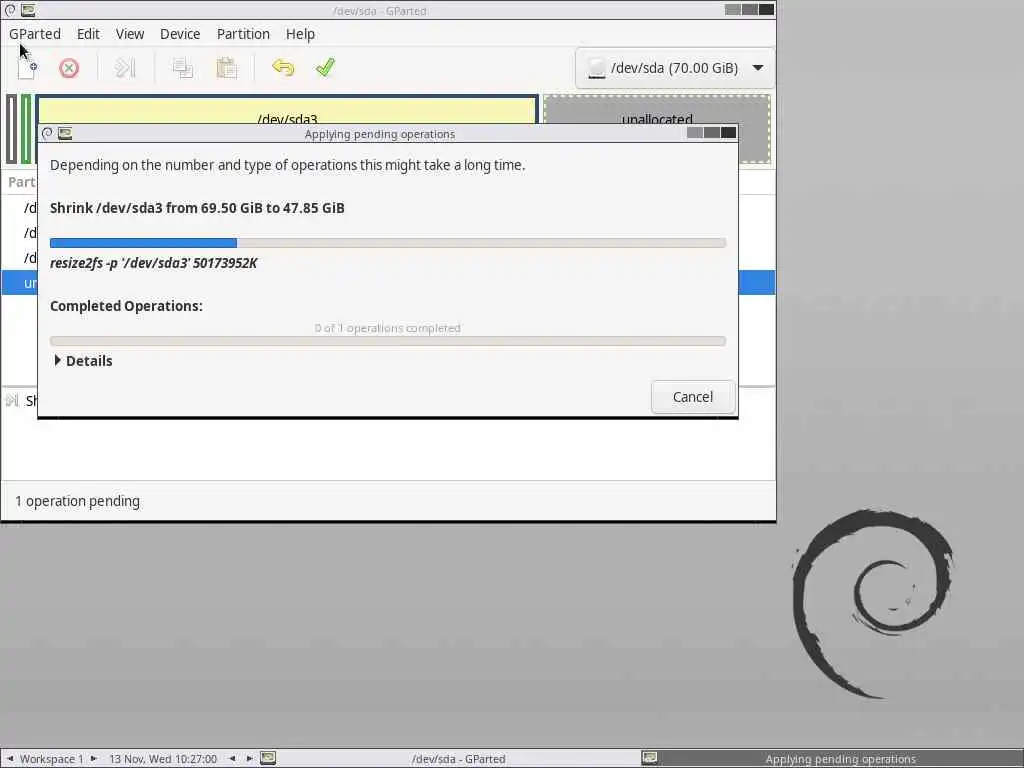1024x768 pixels.
Task: Click the blue resize2fs progress bar
Action: (x=387, y=243)
